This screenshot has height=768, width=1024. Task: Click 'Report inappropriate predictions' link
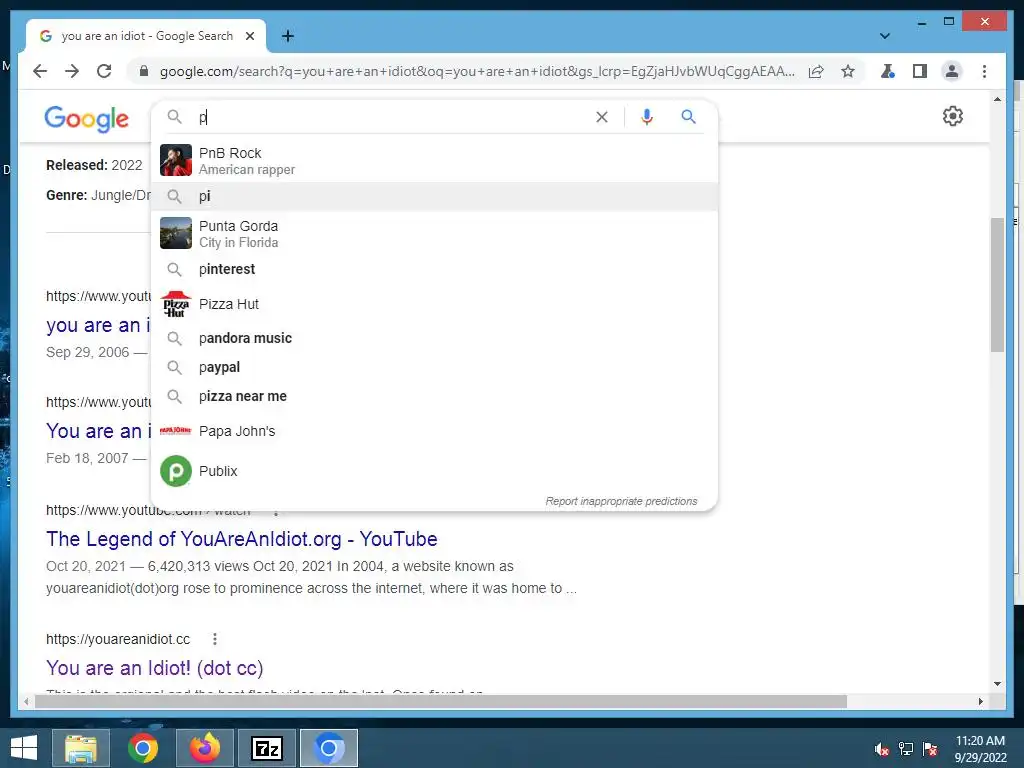pyautogui.click(x=621, y=502)
